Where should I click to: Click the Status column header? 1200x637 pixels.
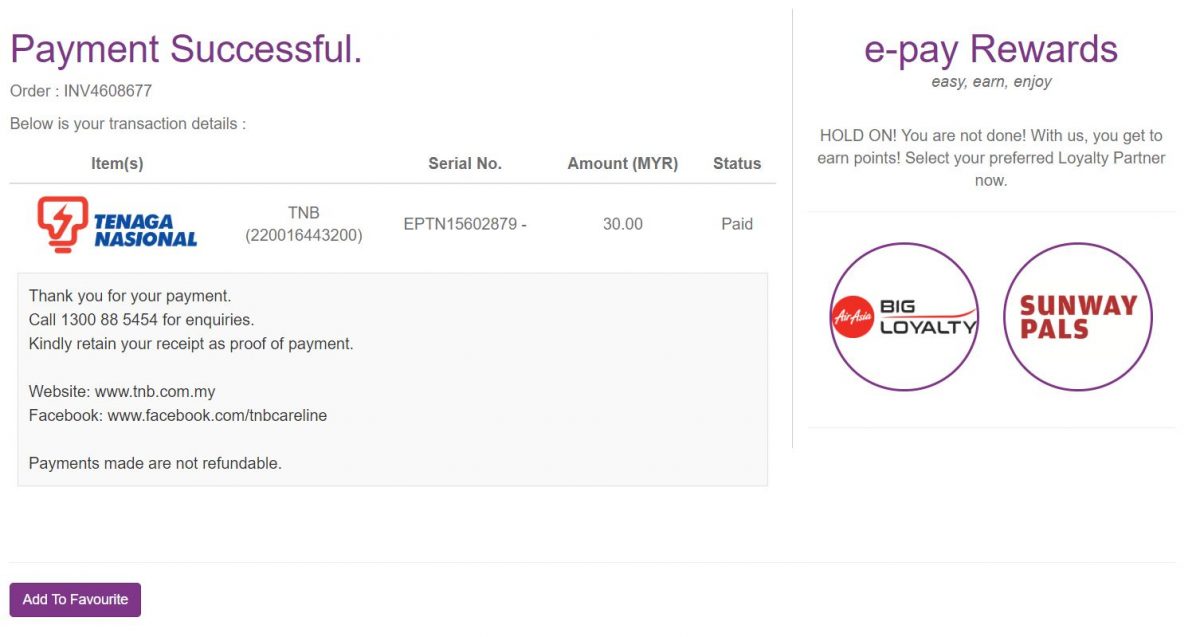(x=736, y=163)
